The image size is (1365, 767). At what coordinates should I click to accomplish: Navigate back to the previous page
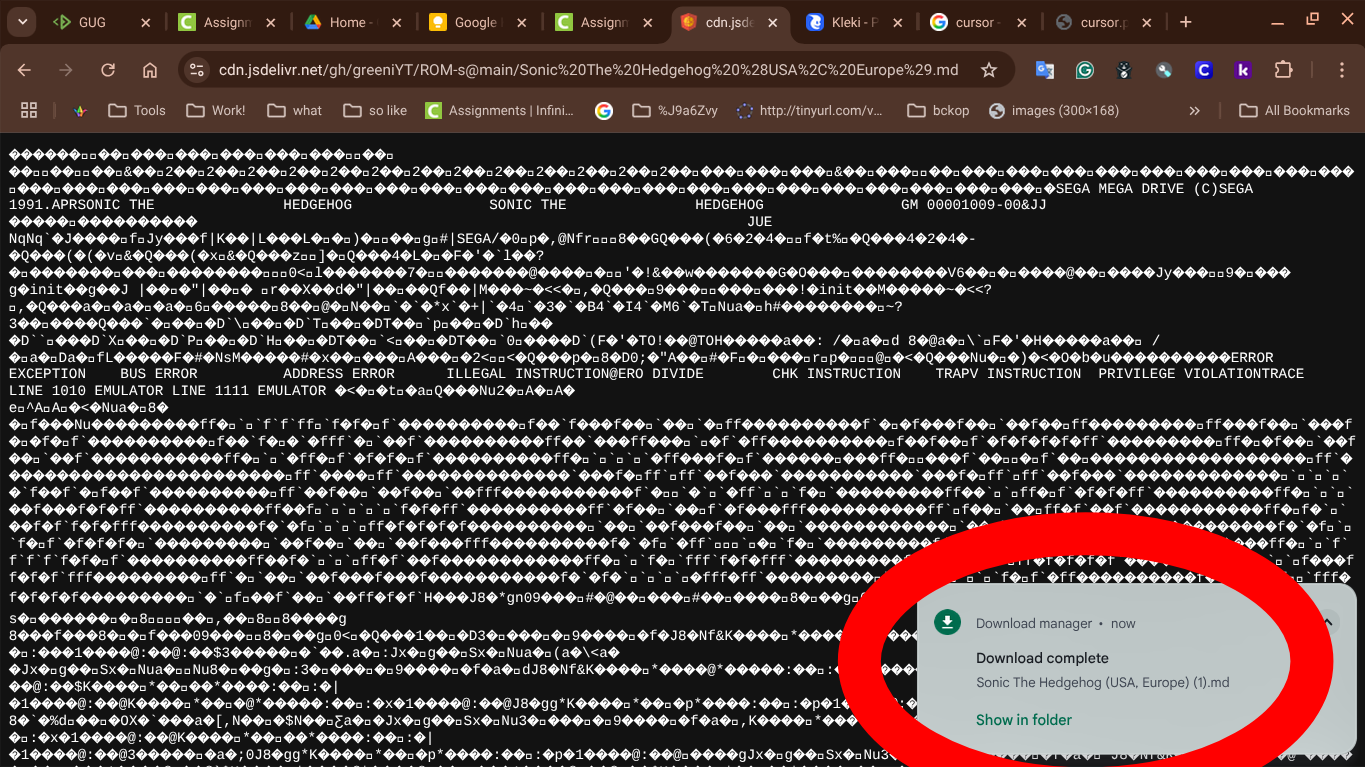click(x=25, y=70)
